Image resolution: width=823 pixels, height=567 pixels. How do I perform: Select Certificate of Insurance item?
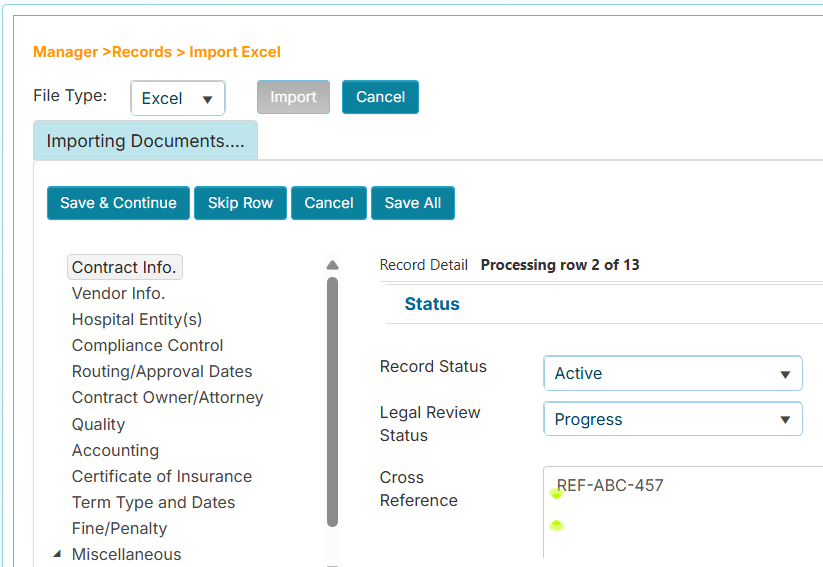click(x=161, y=476)
